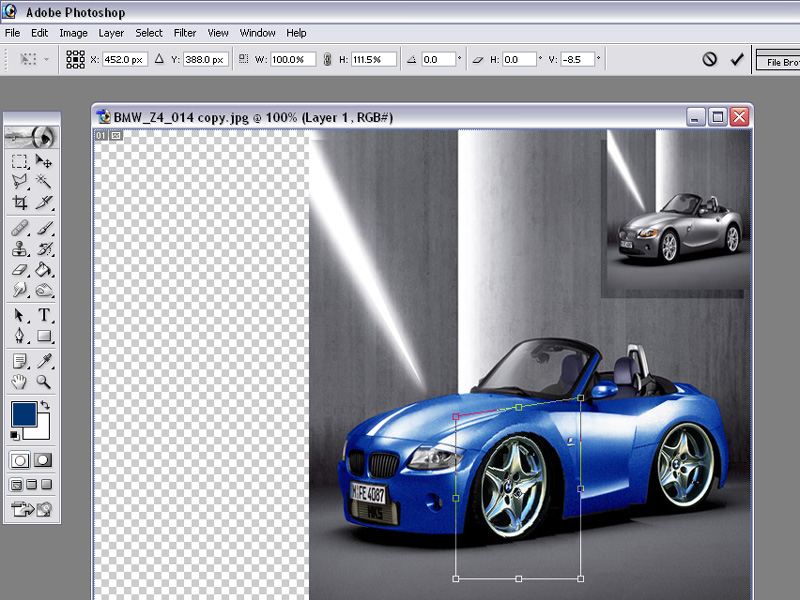Select the Sponge tool
Screen dimensions: 800x600
tap(44, 290)
